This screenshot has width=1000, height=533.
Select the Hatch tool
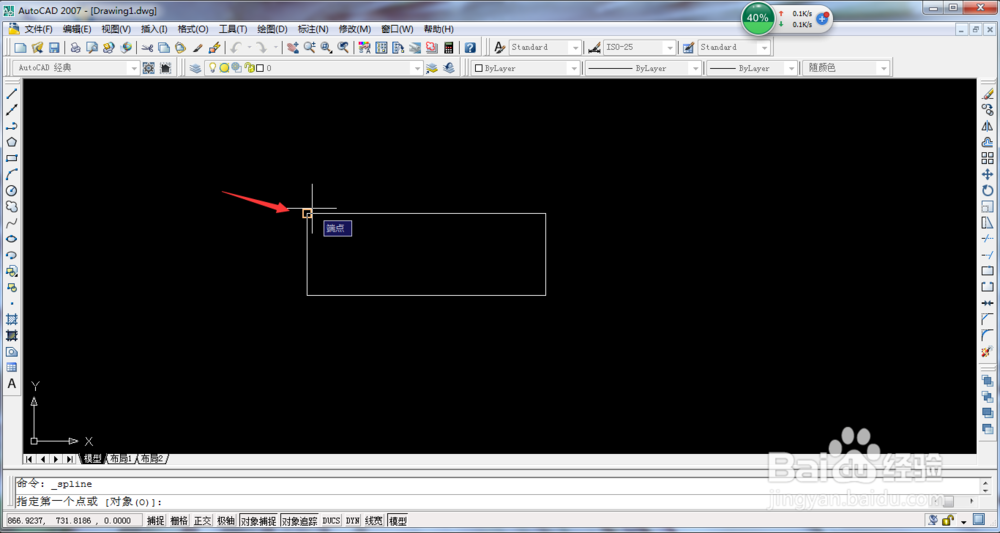pos(11,319)
